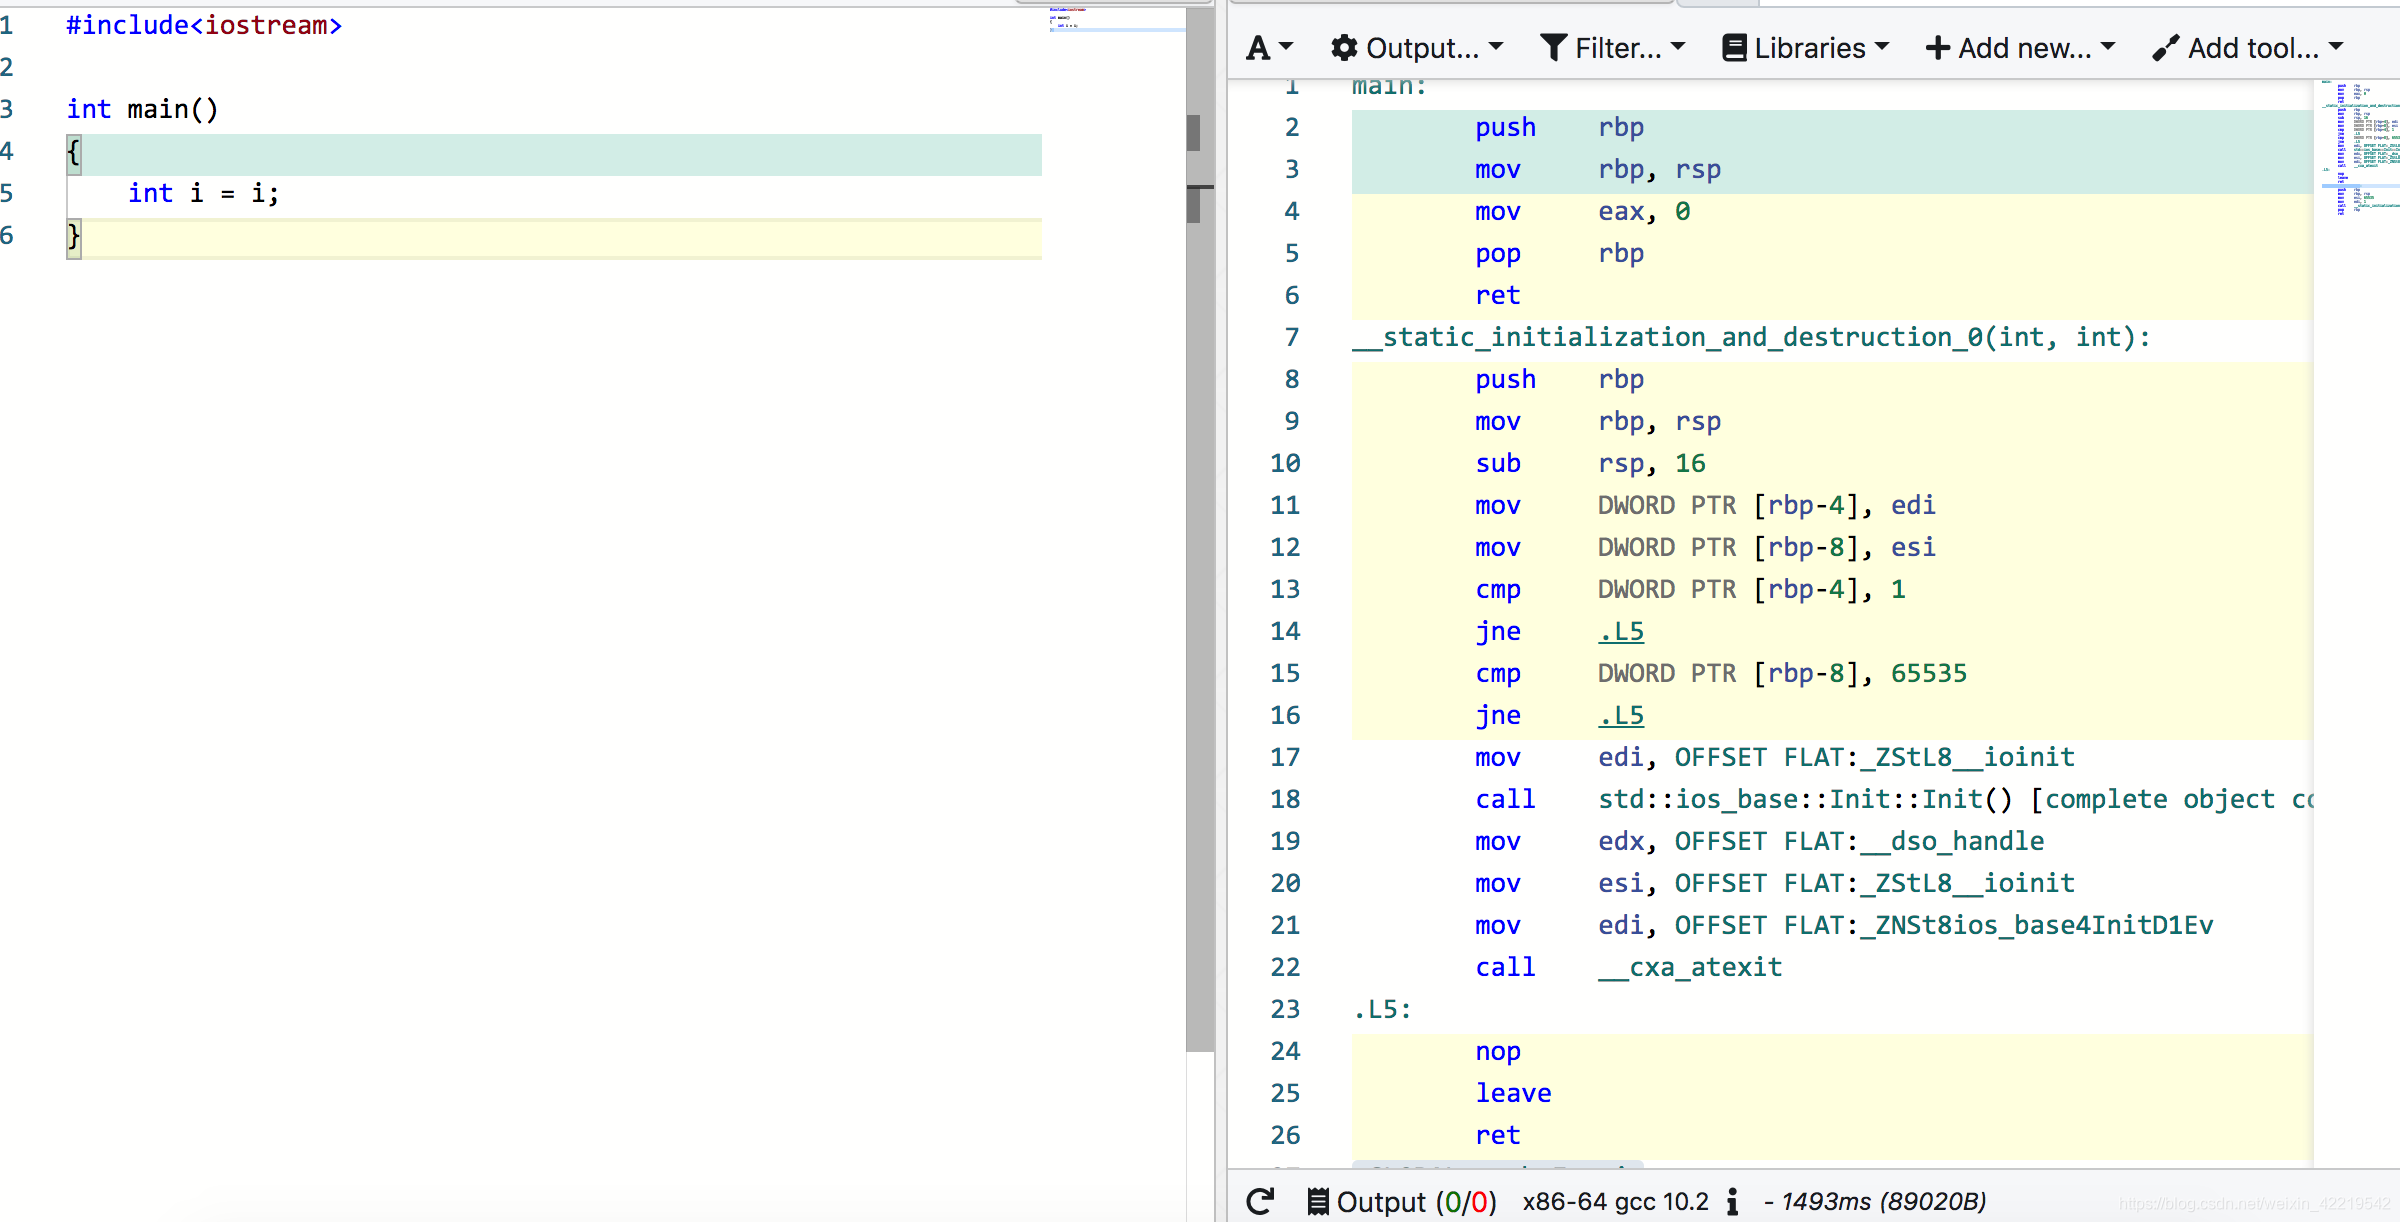
Task: Click the Libraries book icon
Action: point(1733,47)
